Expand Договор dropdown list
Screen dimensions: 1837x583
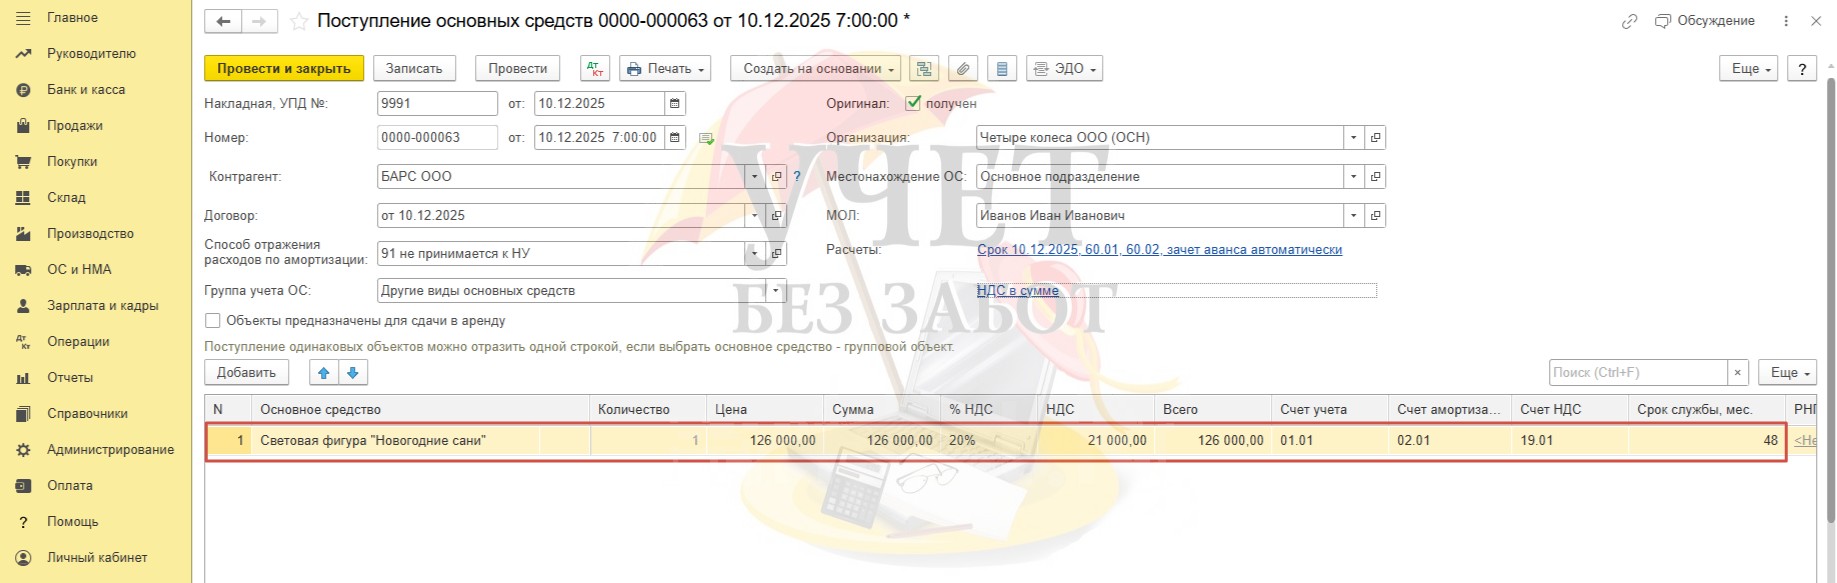pos(755,215)
